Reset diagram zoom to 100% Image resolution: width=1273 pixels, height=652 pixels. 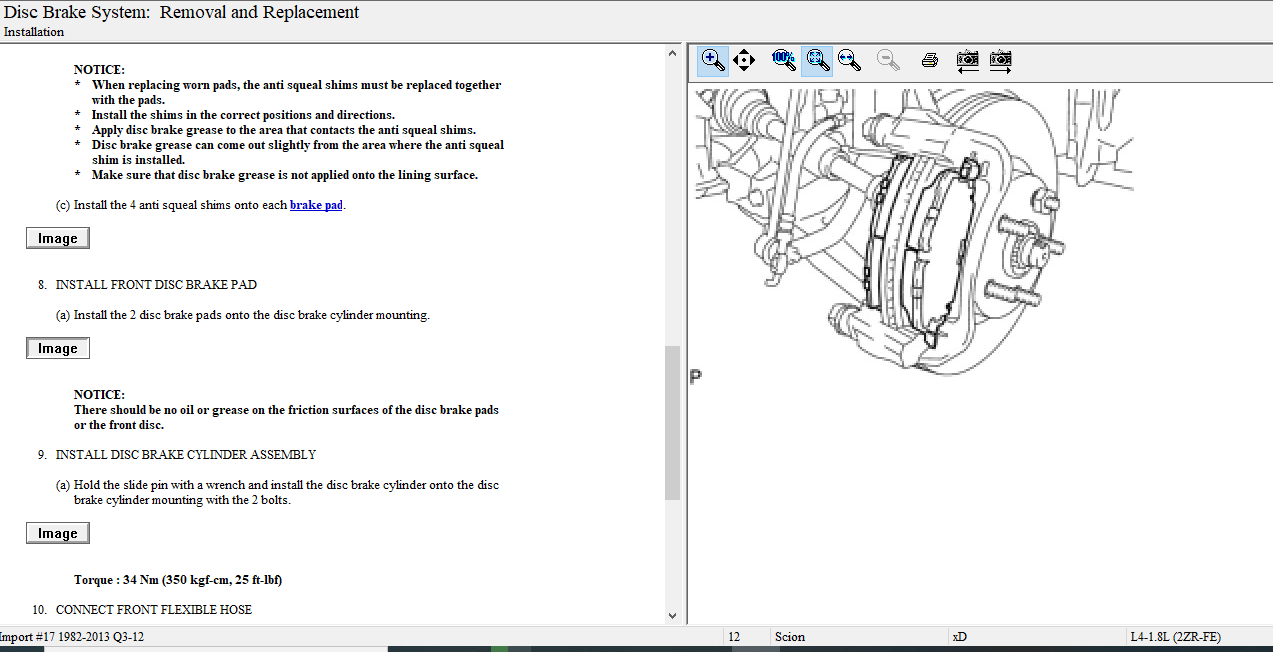[x=783, y=60]
